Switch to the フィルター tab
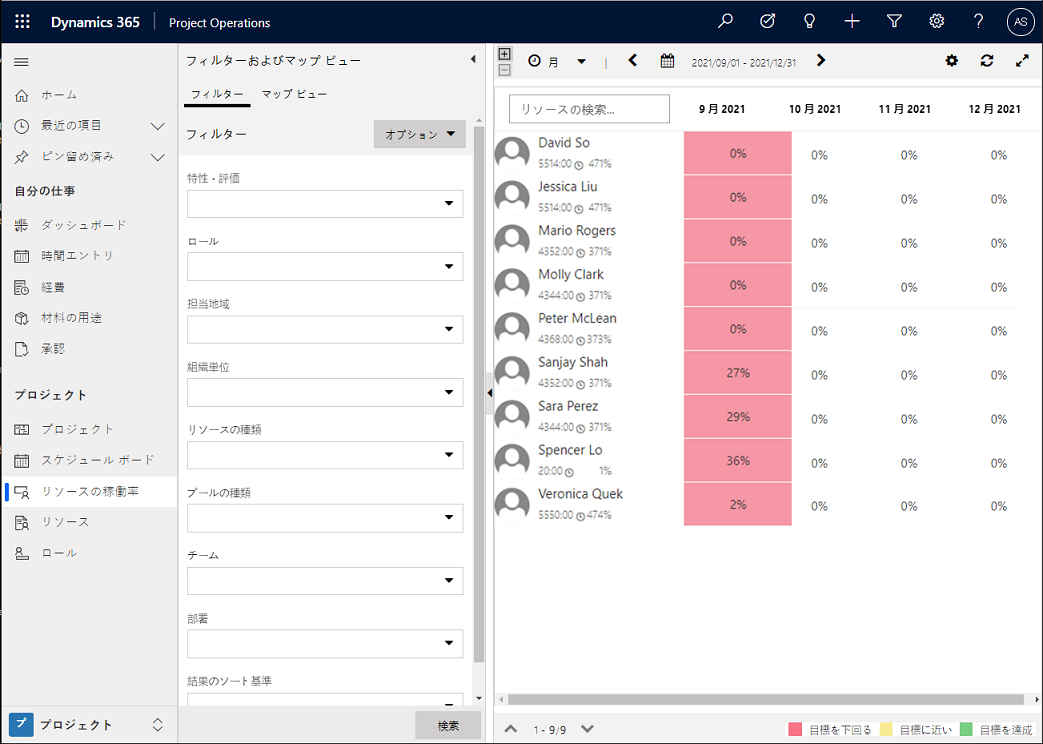This screenshot has height=744, width=1043. click(x=217, y=94)
